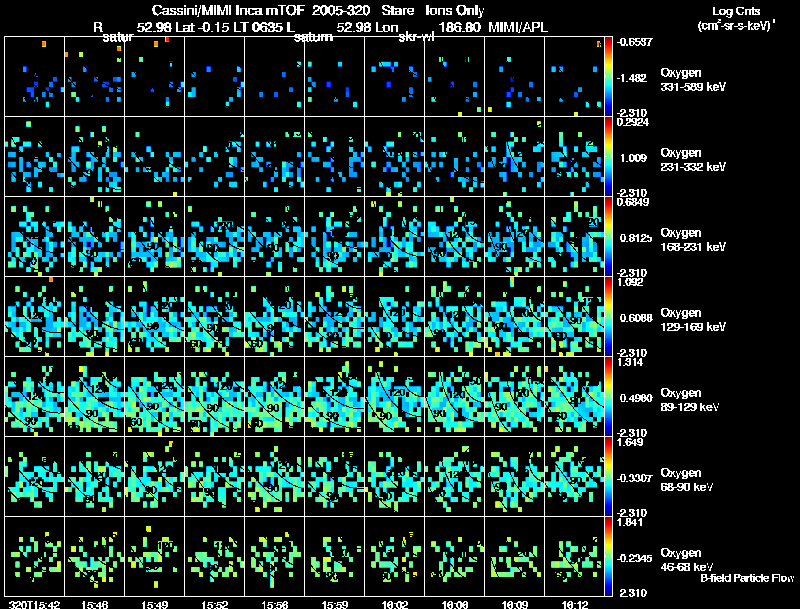Click the 320T15:42 time label
This screenshot has width=800, height=609.
(x=35, y=604)
